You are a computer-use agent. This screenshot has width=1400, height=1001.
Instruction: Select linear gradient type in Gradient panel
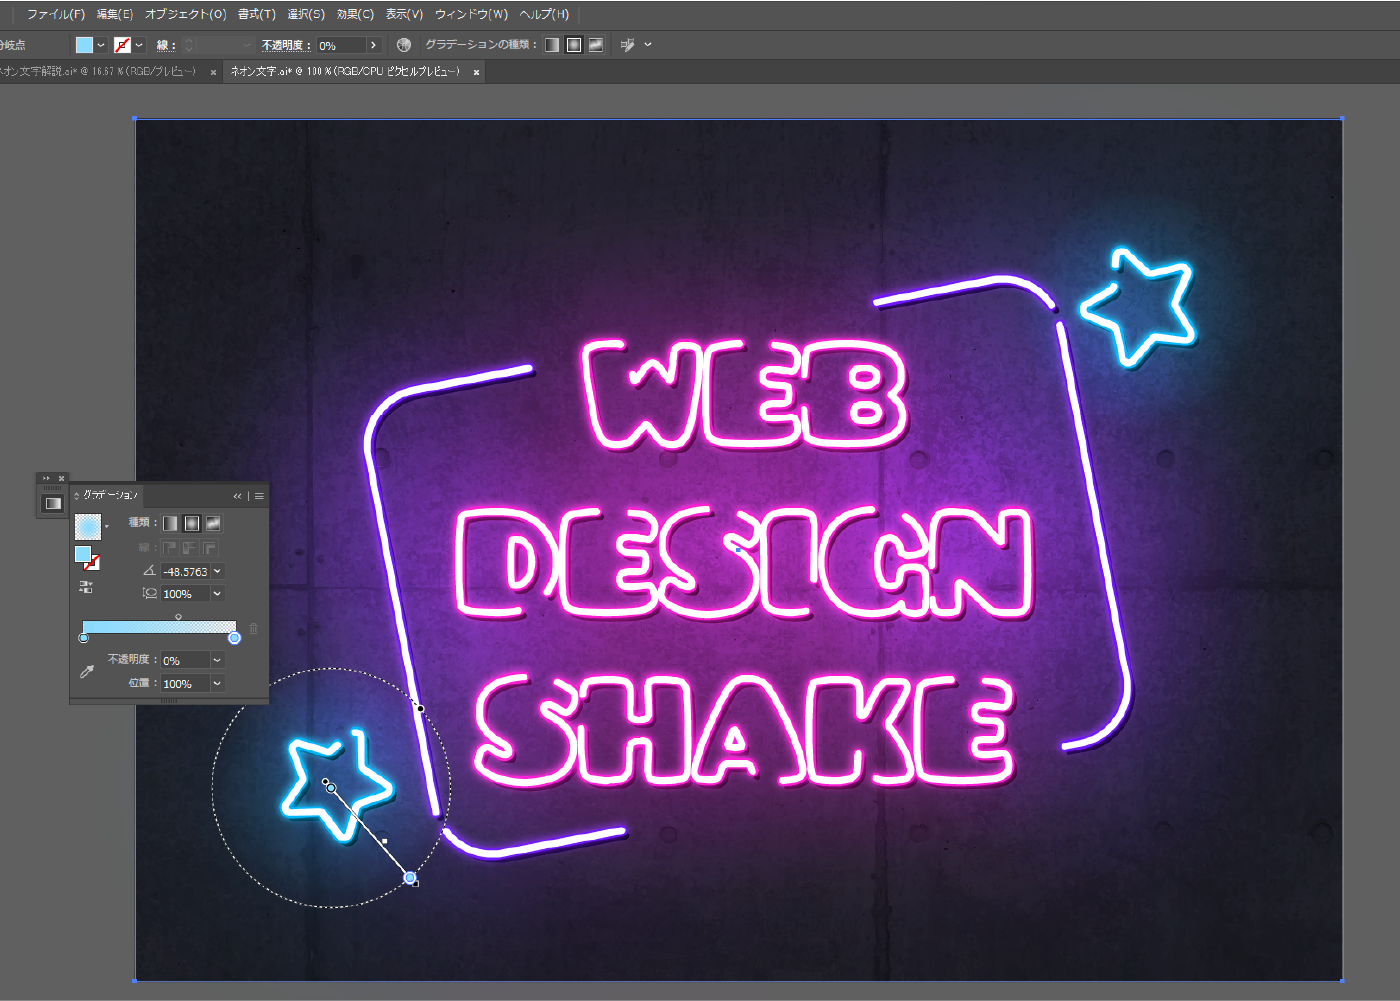point(170,523)
